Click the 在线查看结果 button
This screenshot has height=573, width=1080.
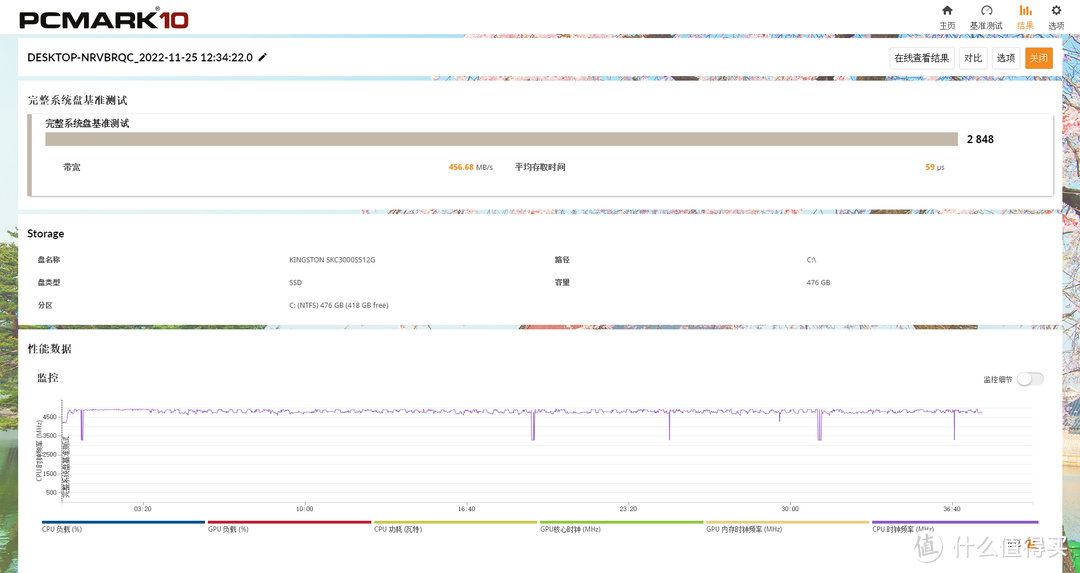921,58
